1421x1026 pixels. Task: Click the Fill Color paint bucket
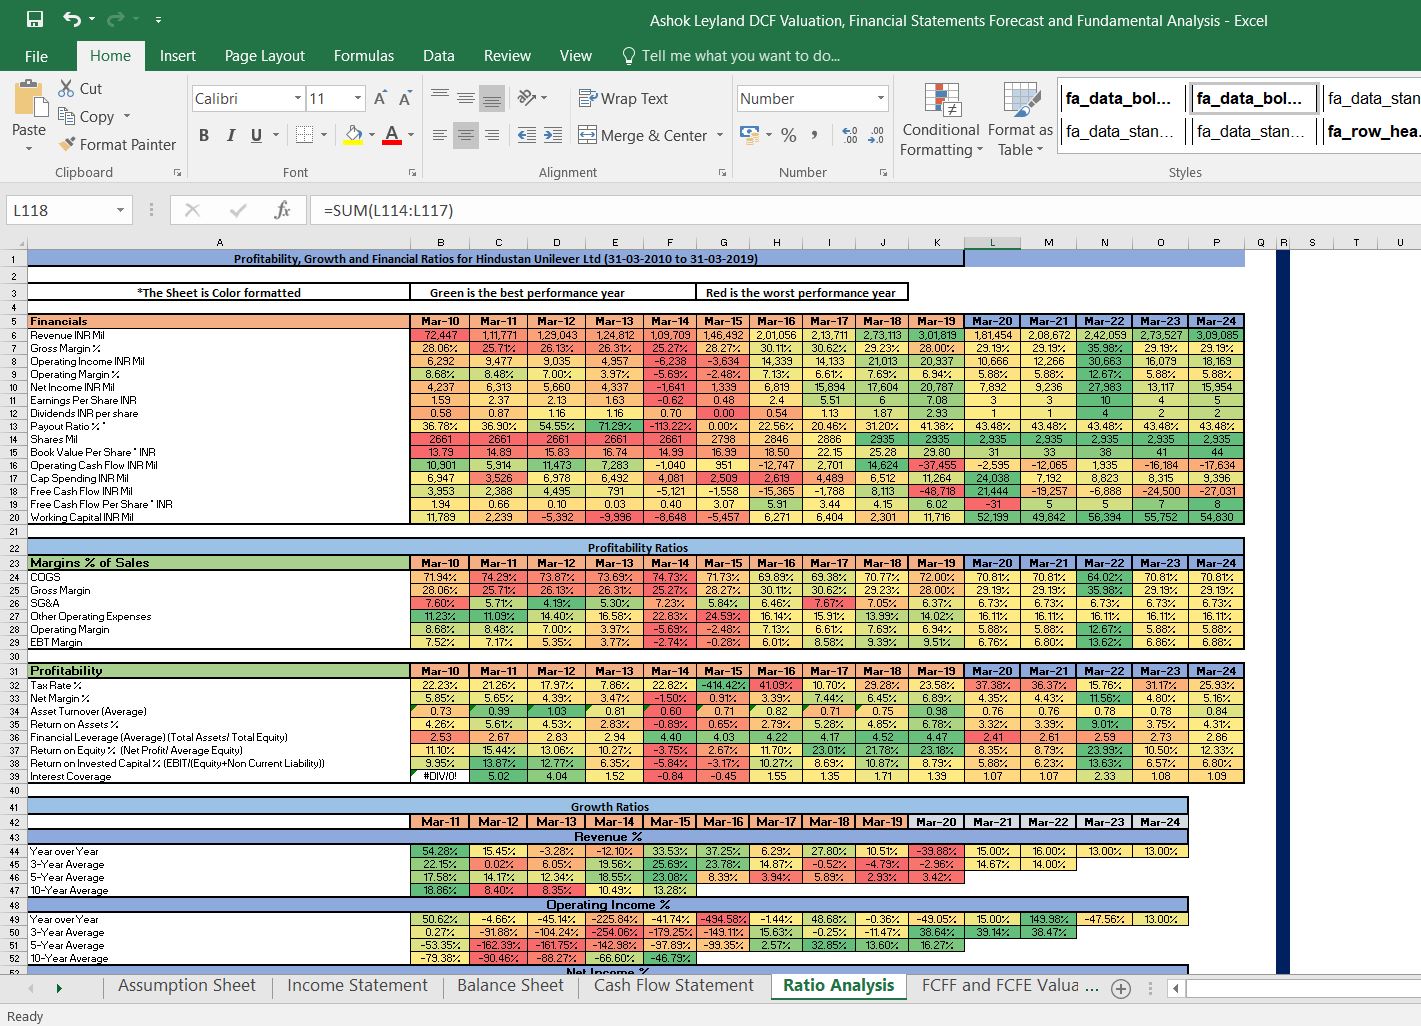(353, 135)
